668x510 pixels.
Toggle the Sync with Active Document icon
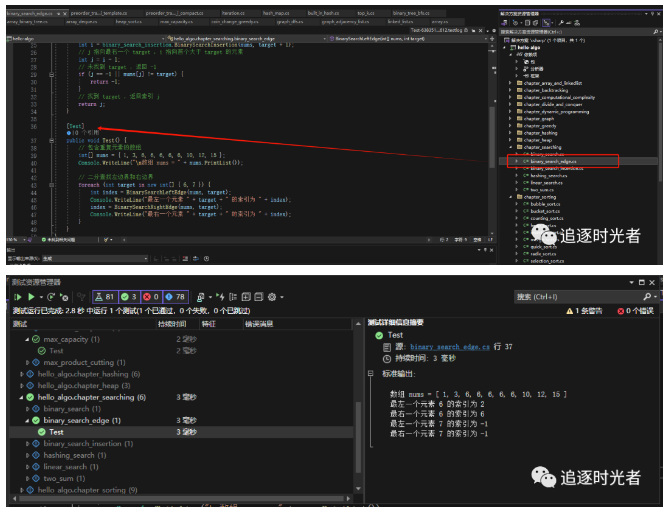pos(547,23)
